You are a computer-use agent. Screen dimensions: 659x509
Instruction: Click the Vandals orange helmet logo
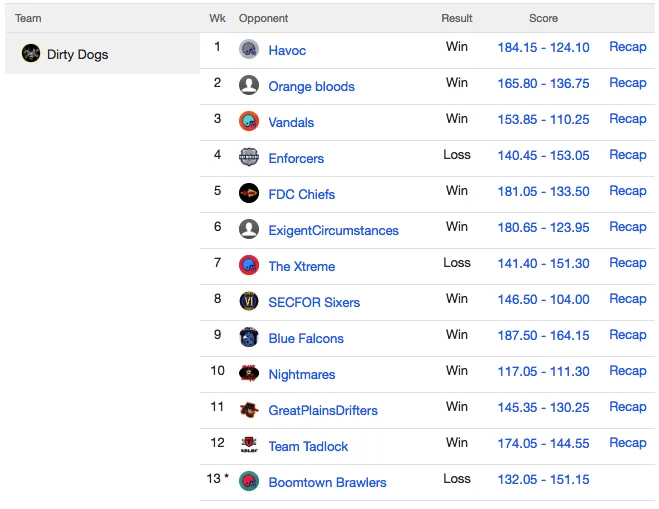(x=249, y=121)
